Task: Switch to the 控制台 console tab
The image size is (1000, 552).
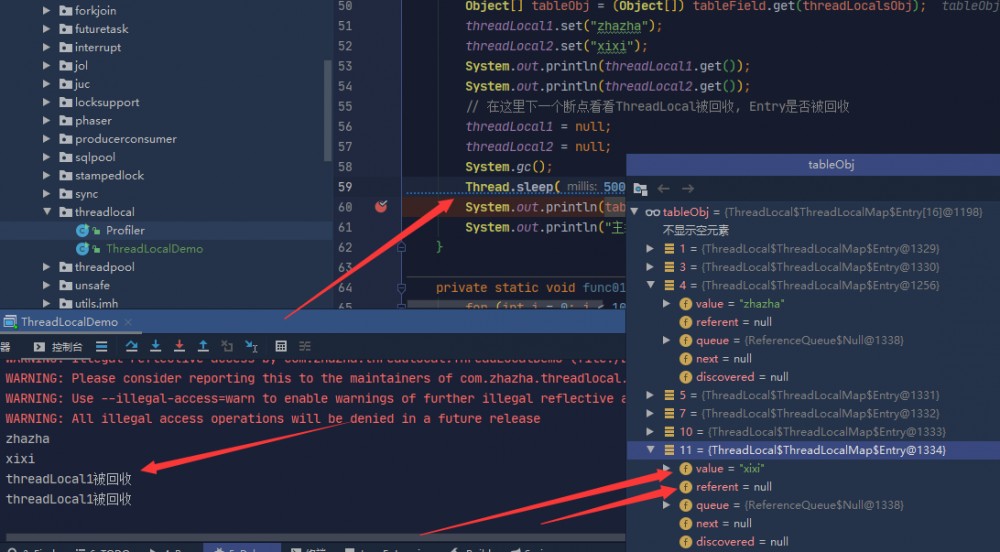Action: coord(58,347)
